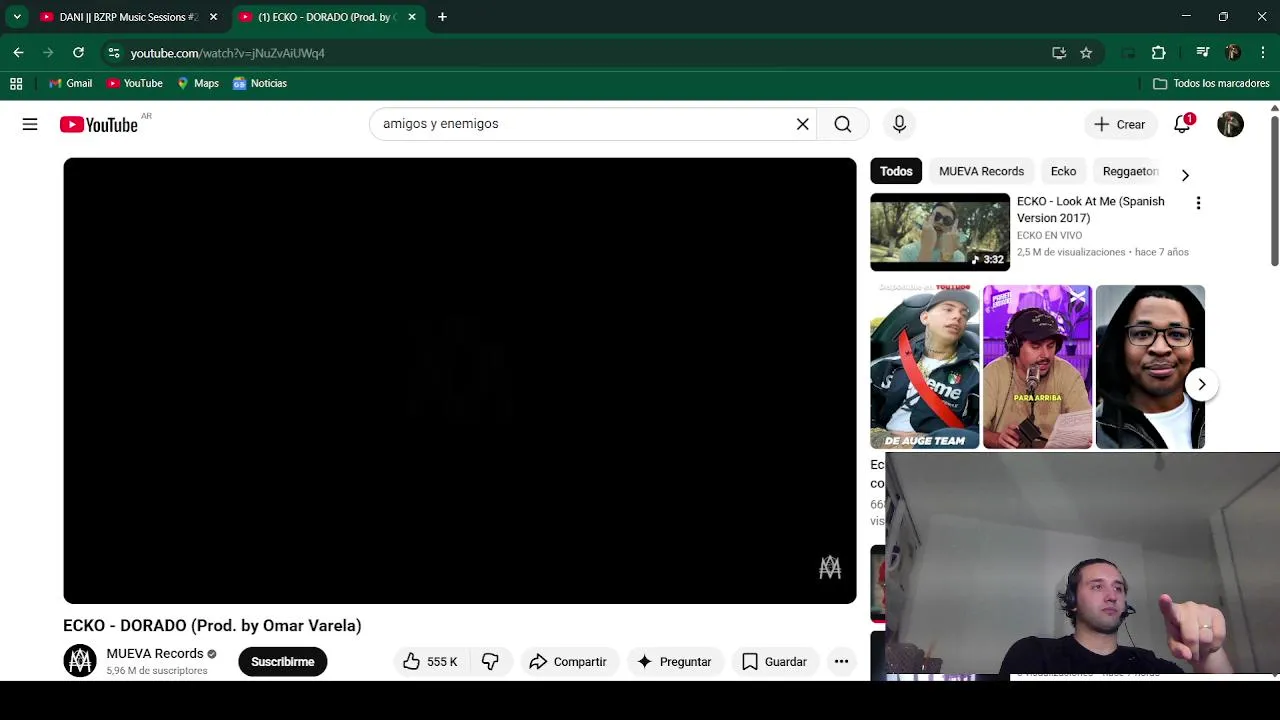Like the video (555 K)
The image size is (1280, 720).
click(x=430, y=661)
